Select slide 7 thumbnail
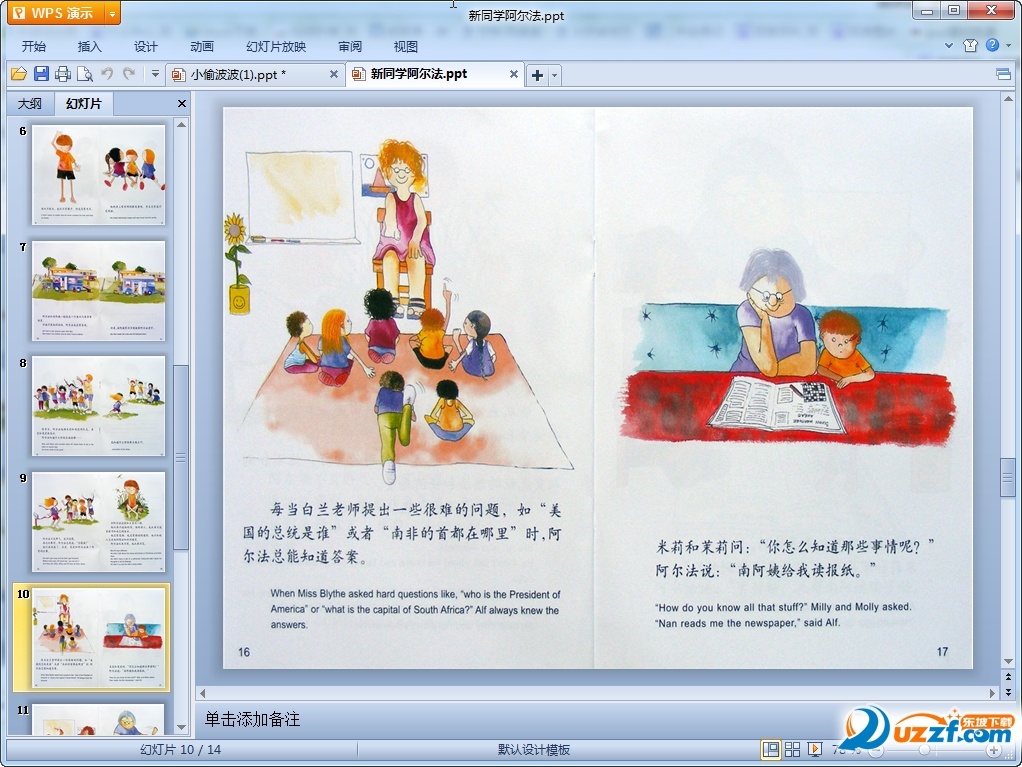 99,291
